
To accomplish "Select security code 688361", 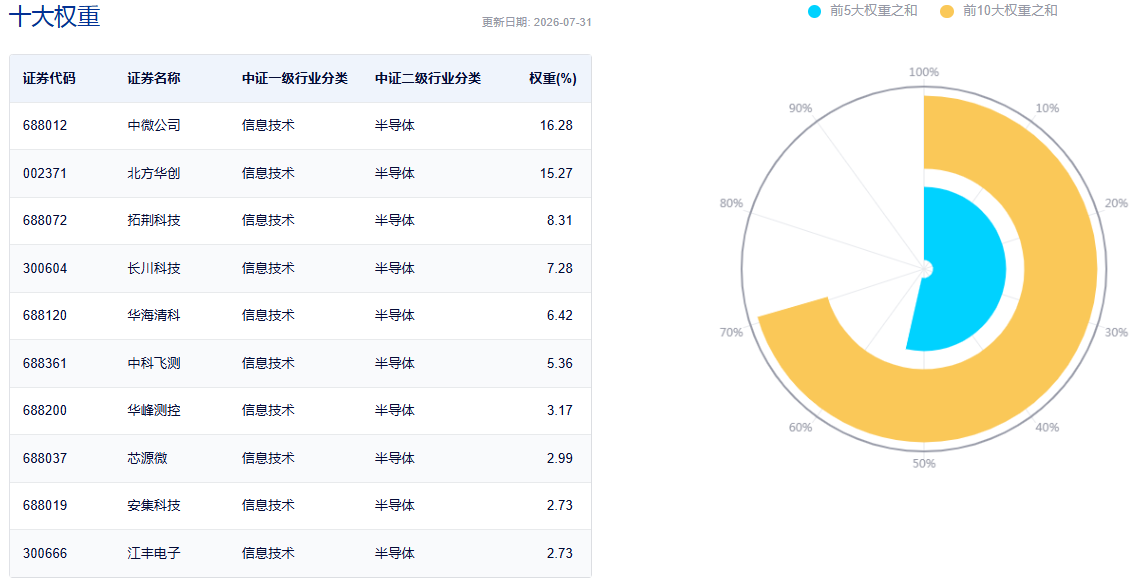I will pyautogui.click(x=45, y=363).
